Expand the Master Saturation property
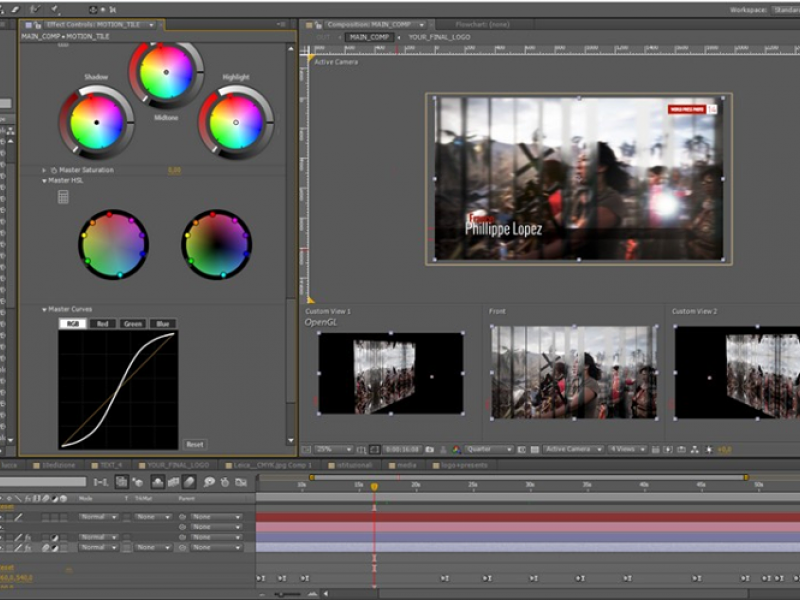 click(x=44, y=170)
